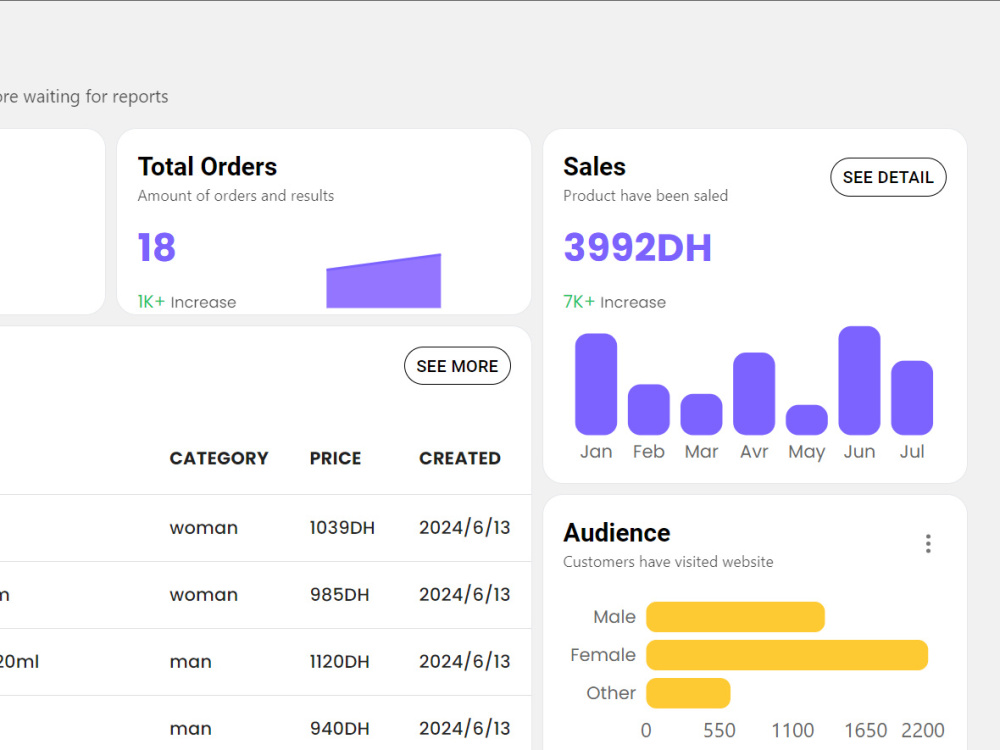Click the May bar in Sales chart
This screenshot has width=1000, height=750.
(807, 420)
